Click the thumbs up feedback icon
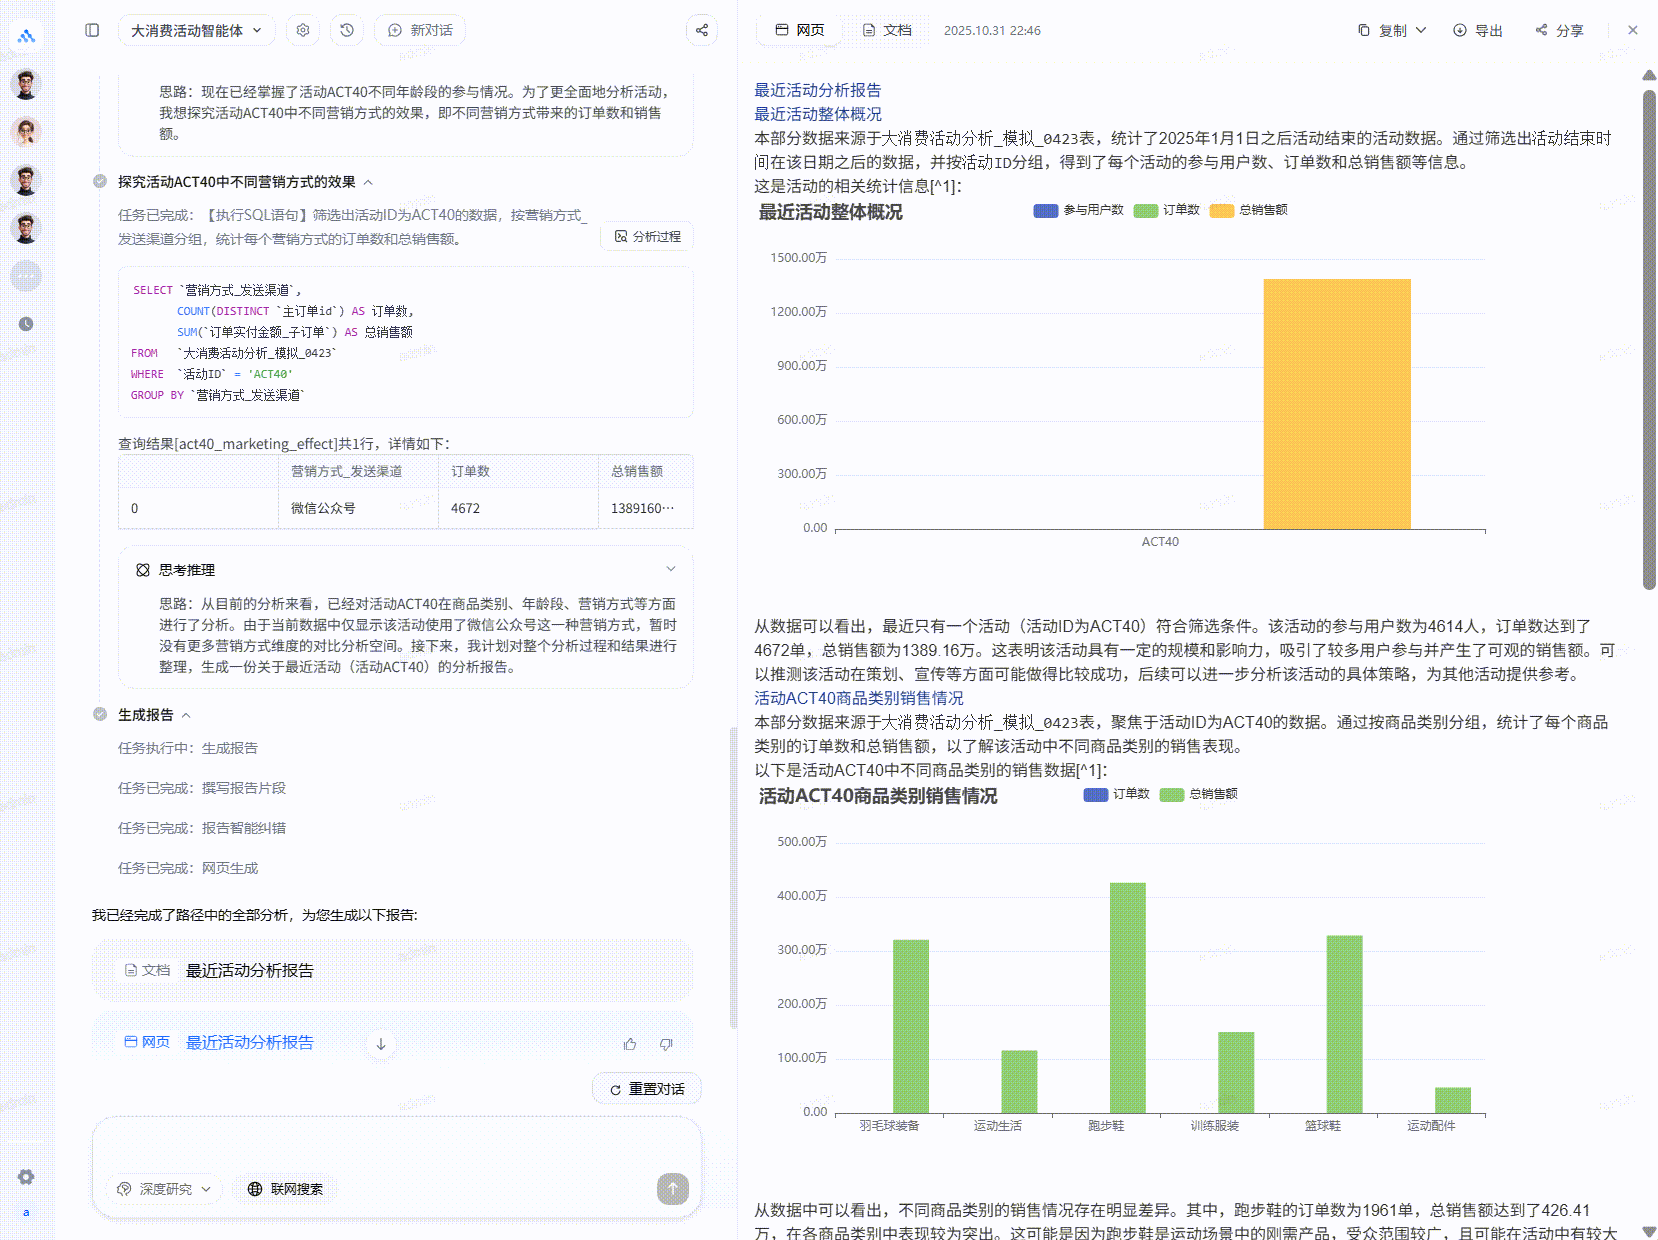The width and height of the screenshot is (1658, 1240). [630, 1044]
